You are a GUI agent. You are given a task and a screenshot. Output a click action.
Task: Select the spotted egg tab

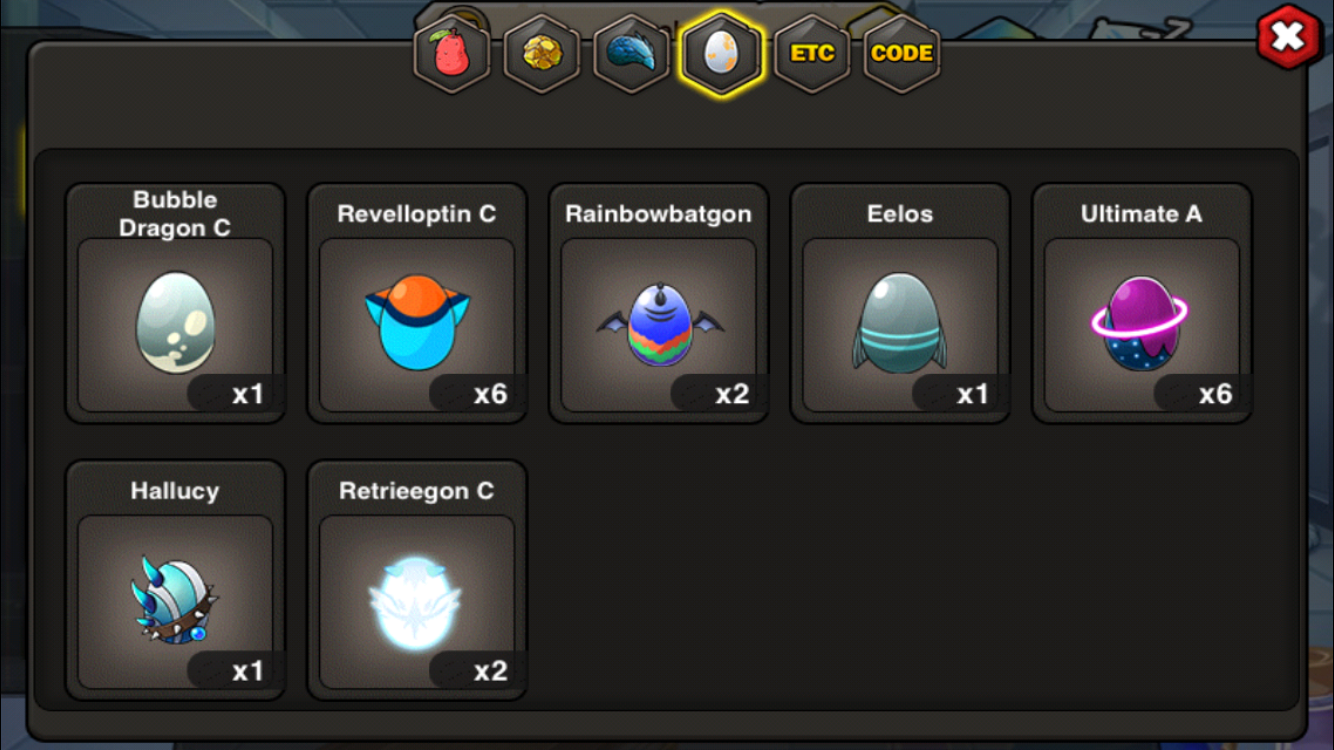coord(721,53)
